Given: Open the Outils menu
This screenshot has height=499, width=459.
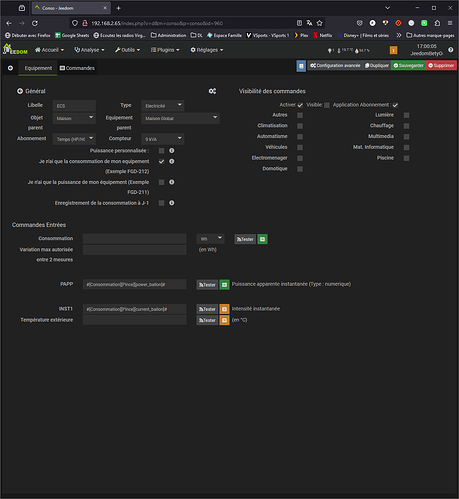Looking at the screenshot, I should pyautogui.click(x=127, y=50).
